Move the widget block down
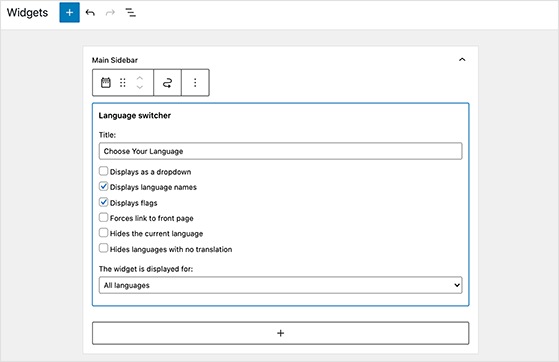Viewport: 559px width, 362px height. coord(140,87)
